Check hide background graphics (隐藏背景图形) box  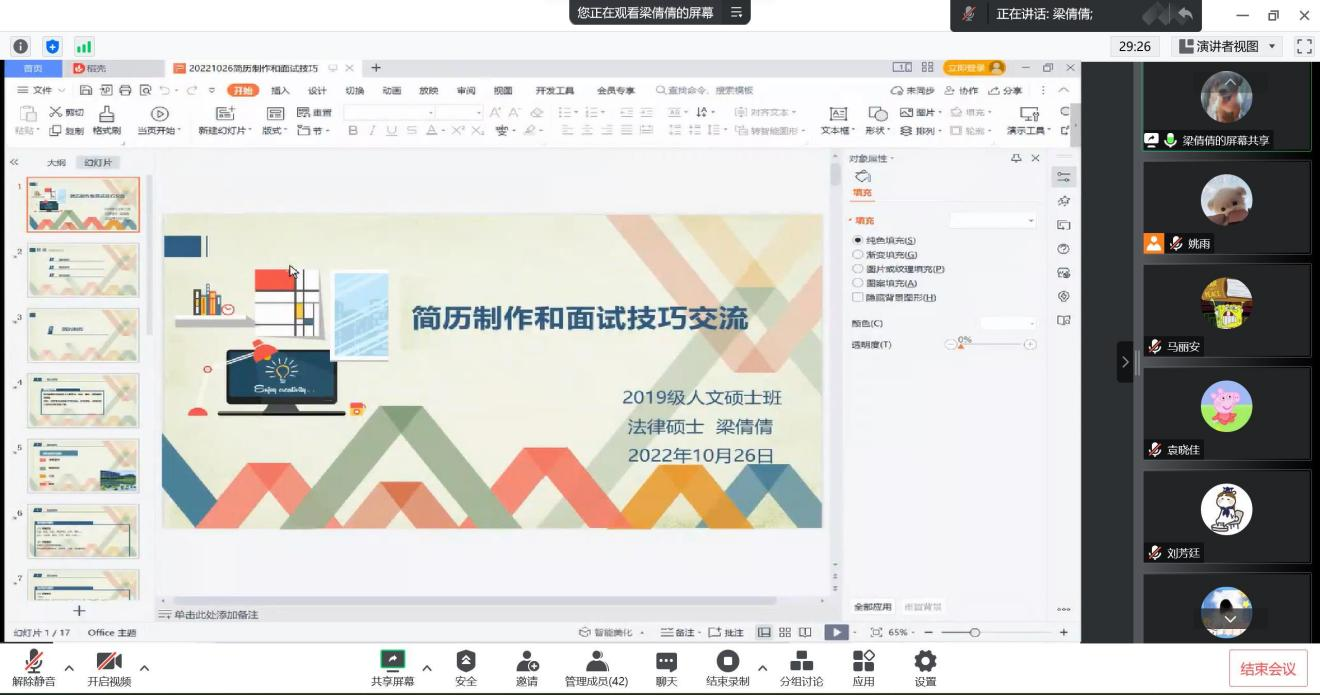pyautogui.click(x=858, y=297)
